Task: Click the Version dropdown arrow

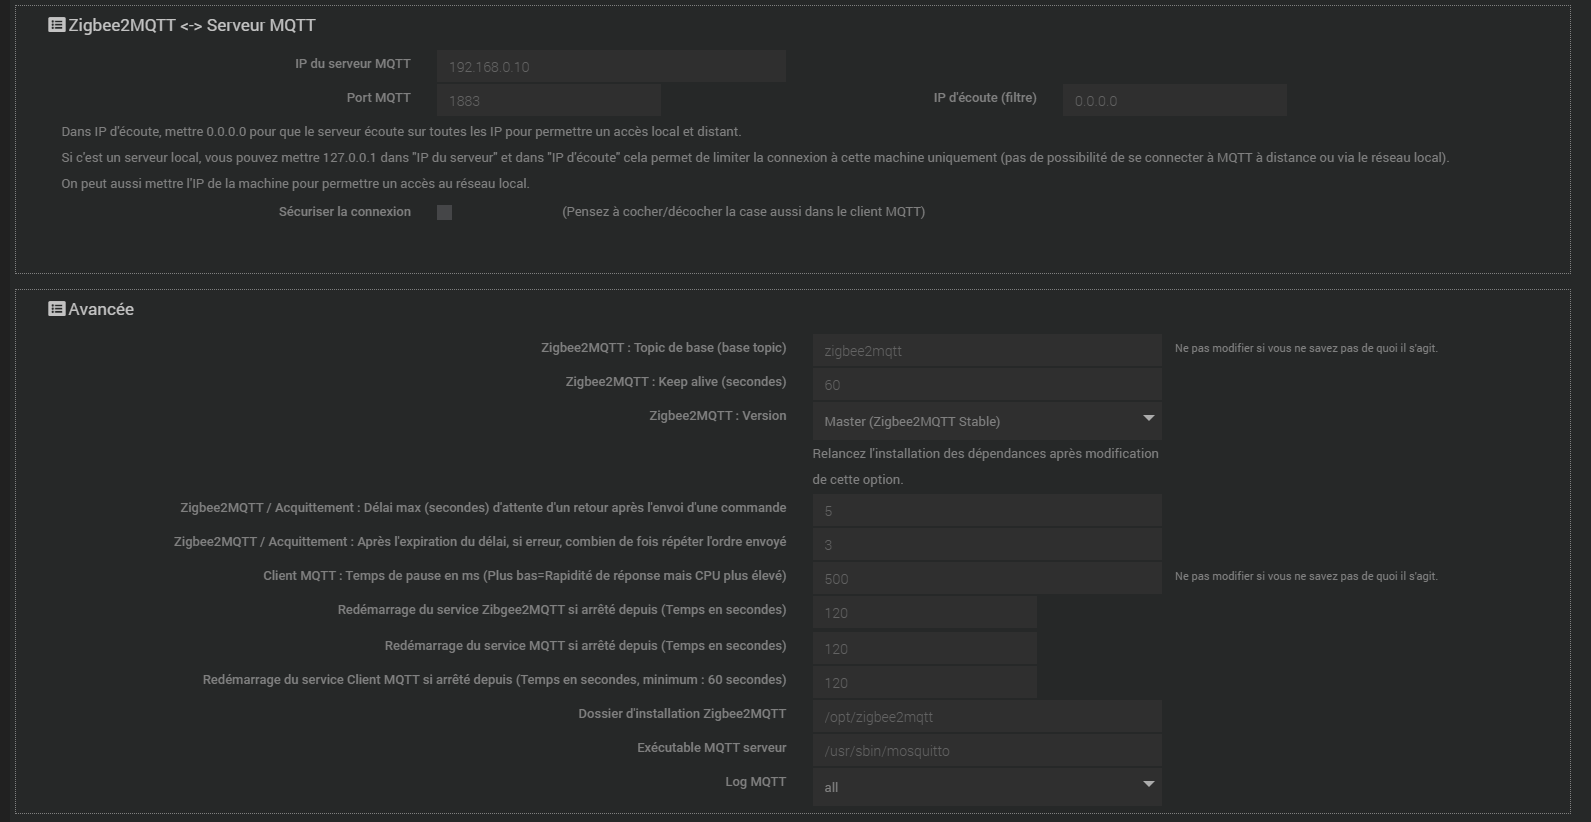Action: click(1148, 418)
